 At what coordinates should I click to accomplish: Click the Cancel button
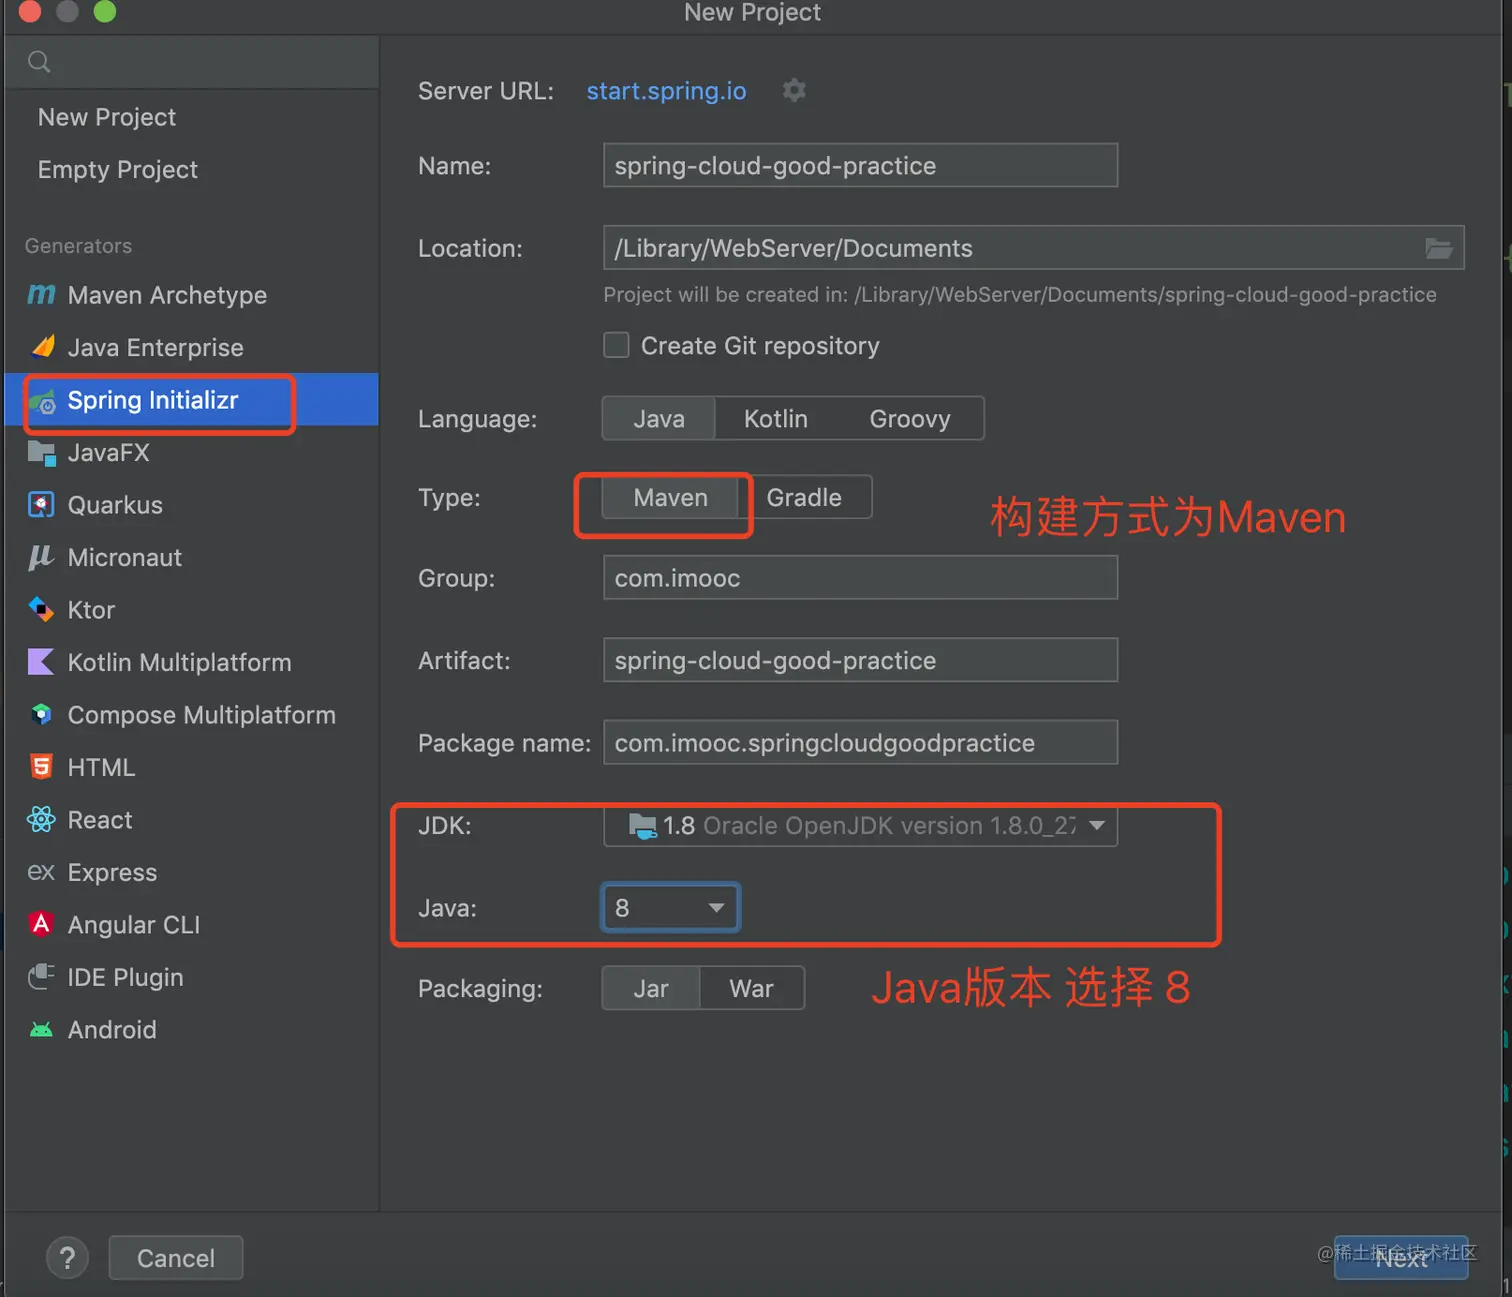(176, 1258)
